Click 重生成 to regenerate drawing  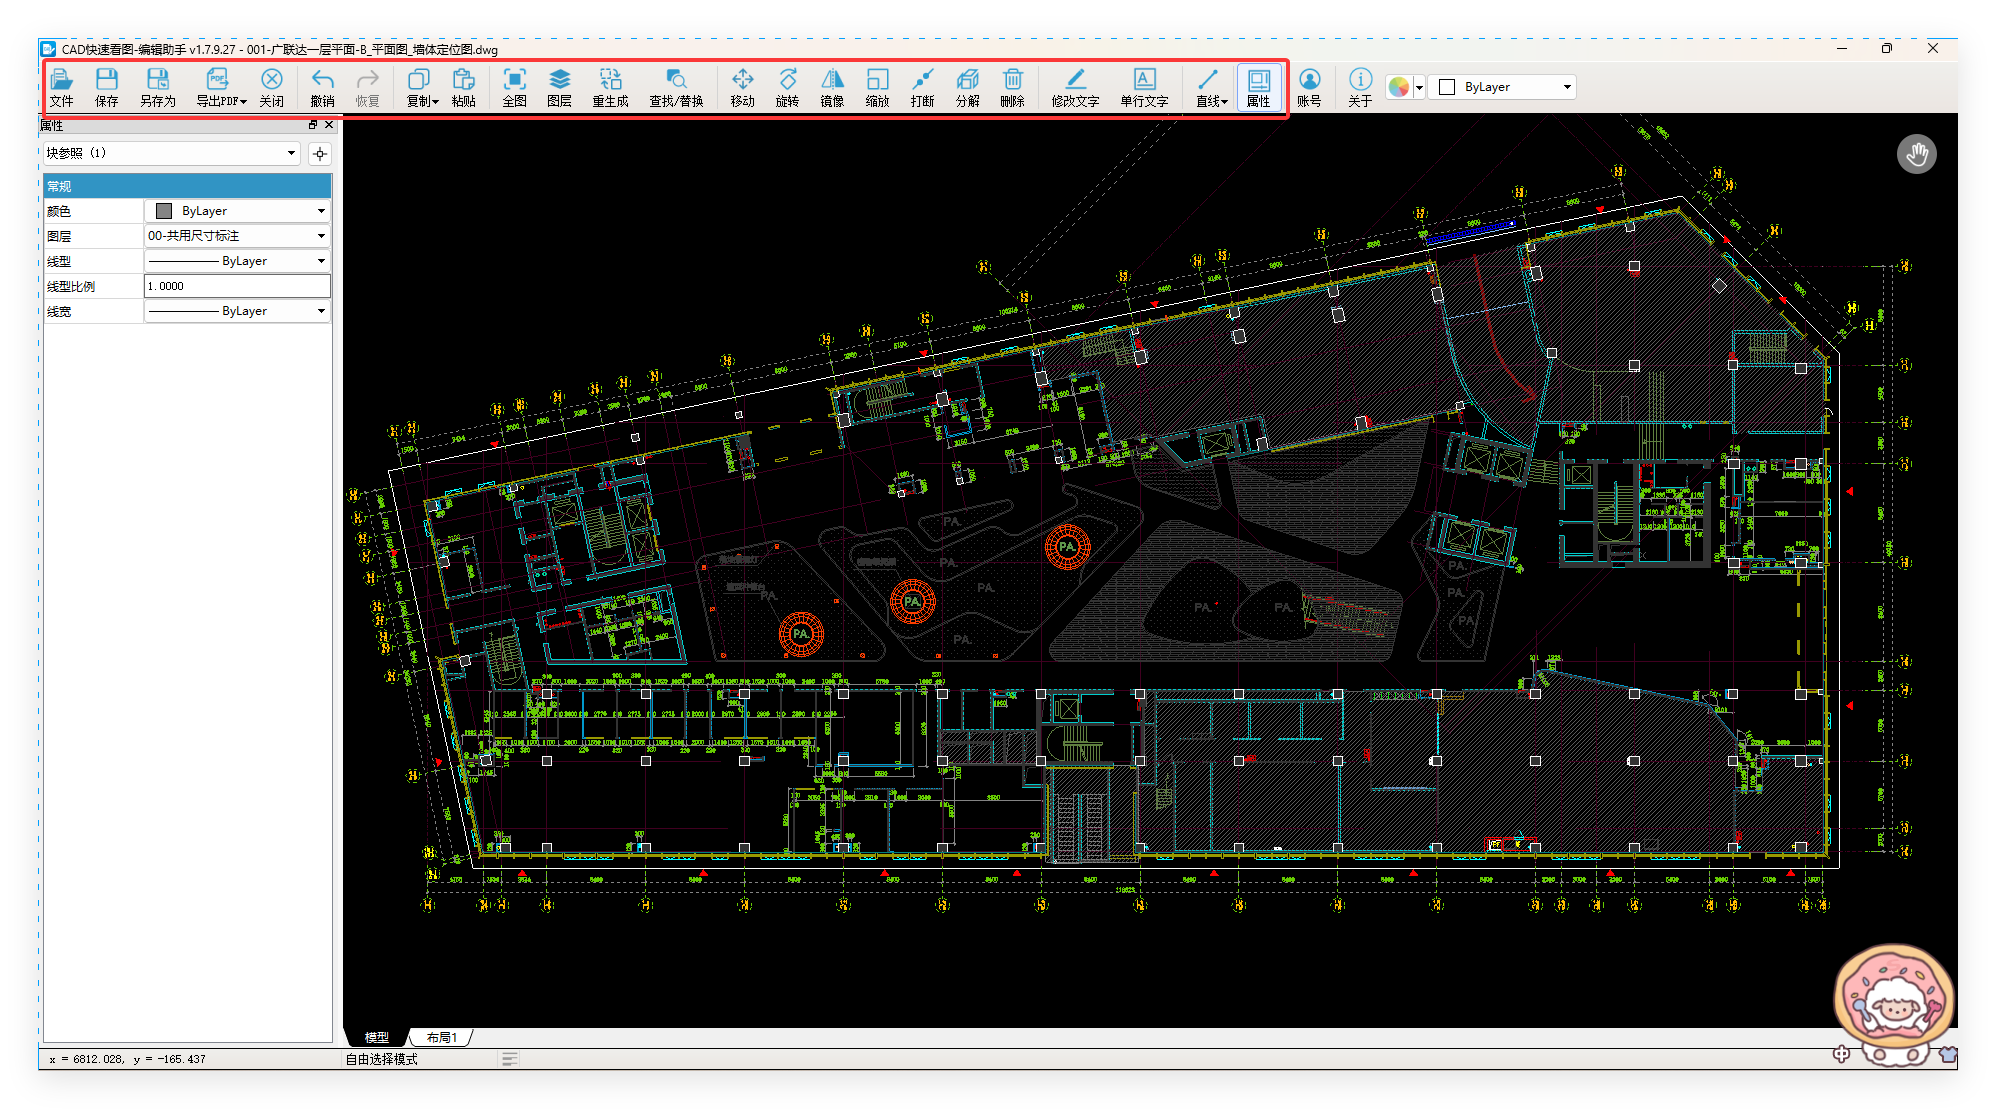tap(610, 87)
